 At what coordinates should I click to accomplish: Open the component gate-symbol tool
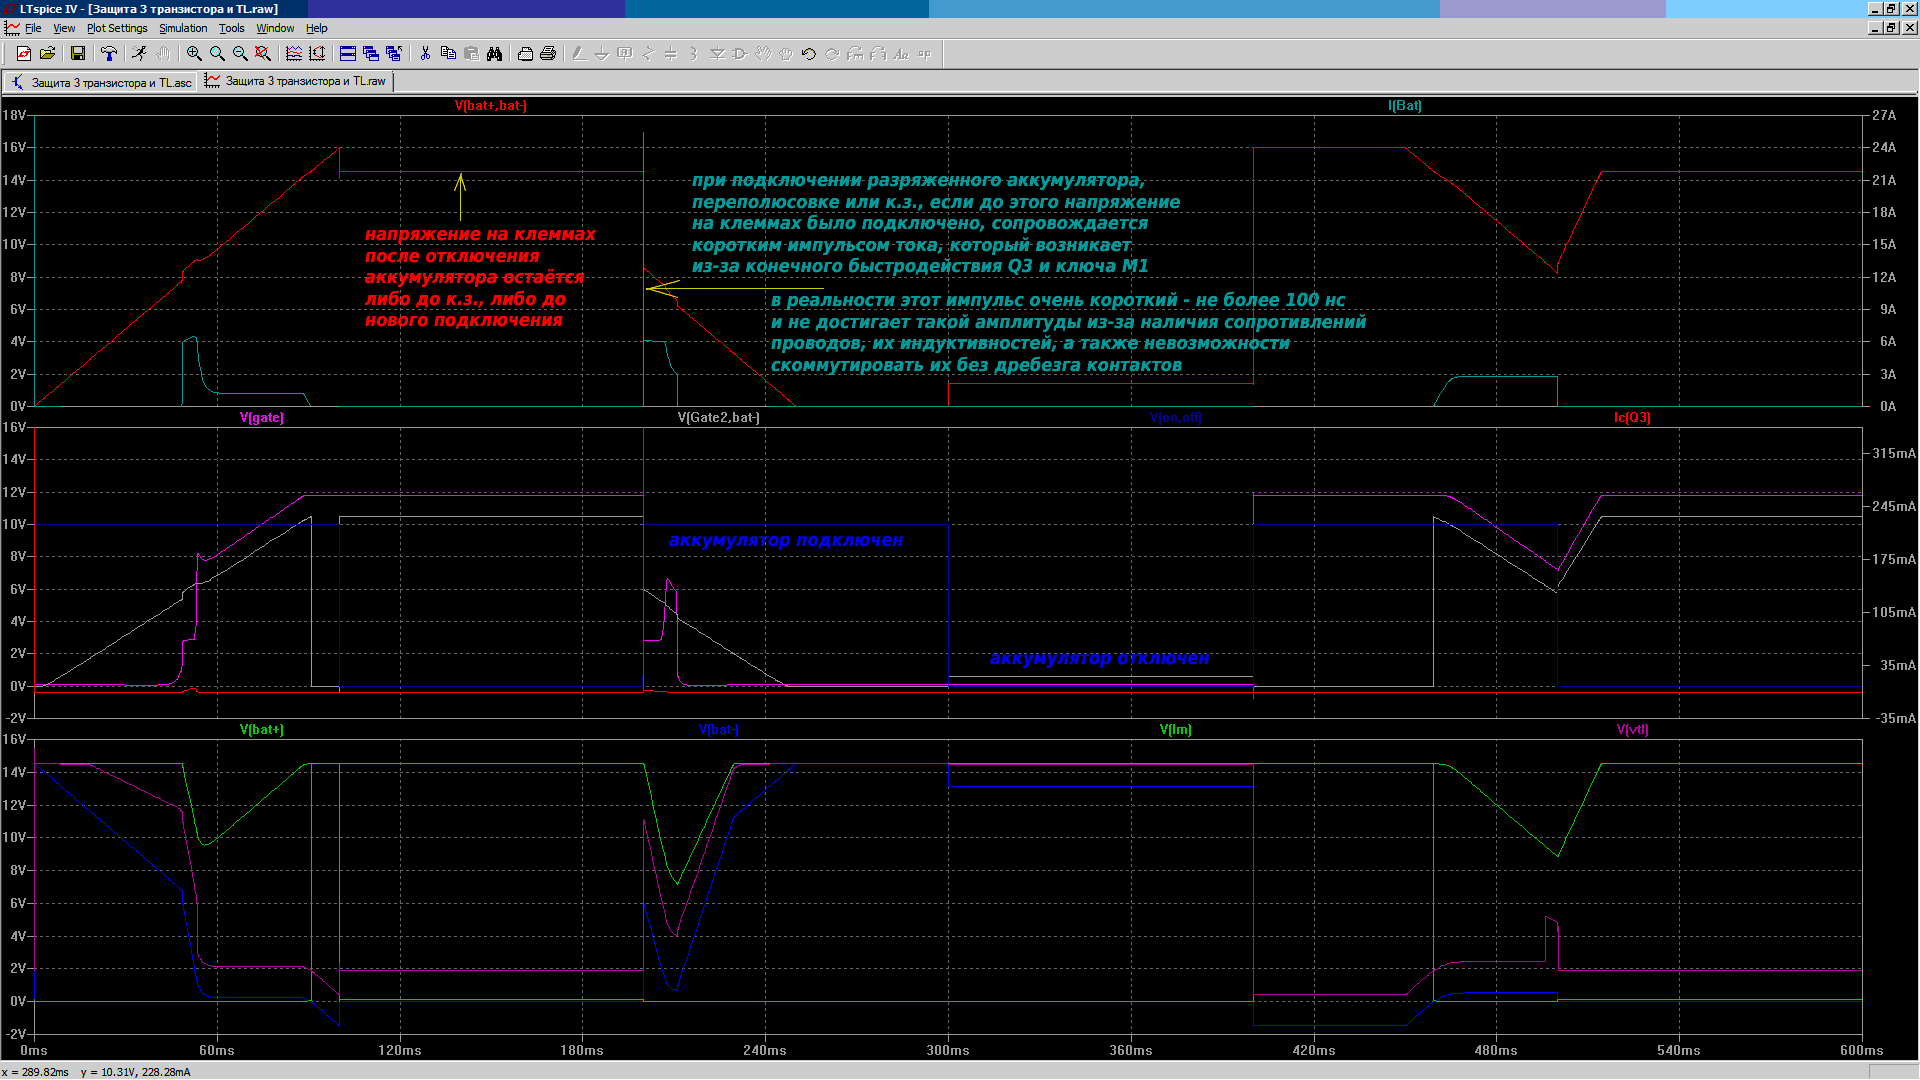740,54
